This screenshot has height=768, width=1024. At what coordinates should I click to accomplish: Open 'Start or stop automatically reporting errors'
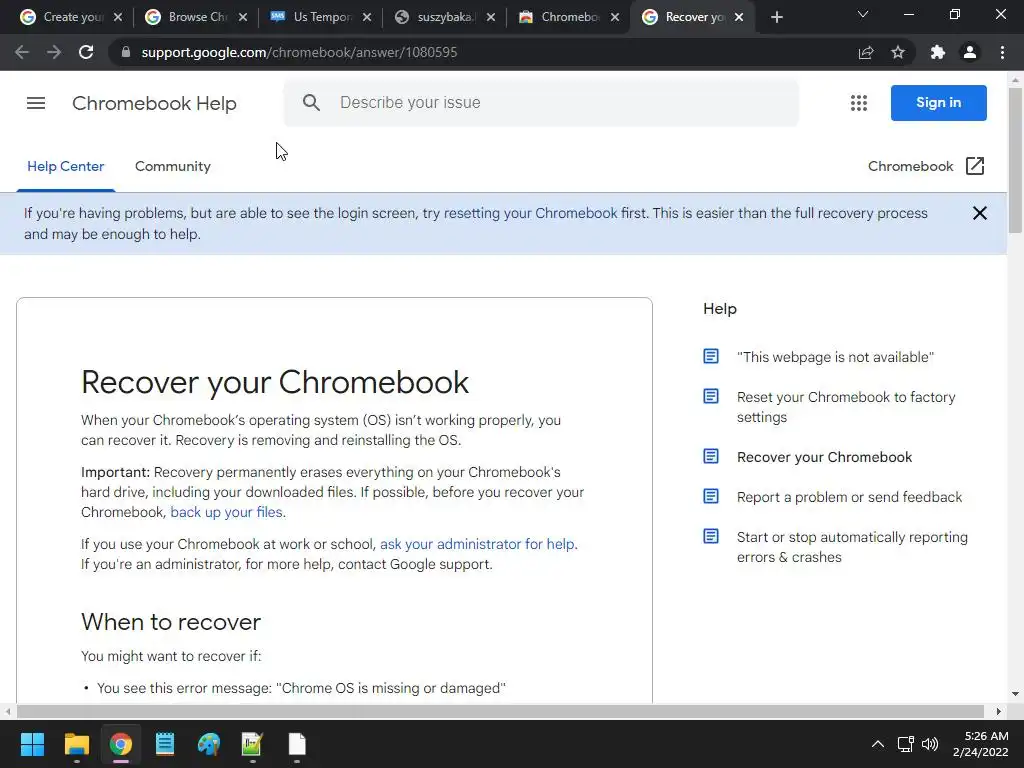(x=852, y=547)
